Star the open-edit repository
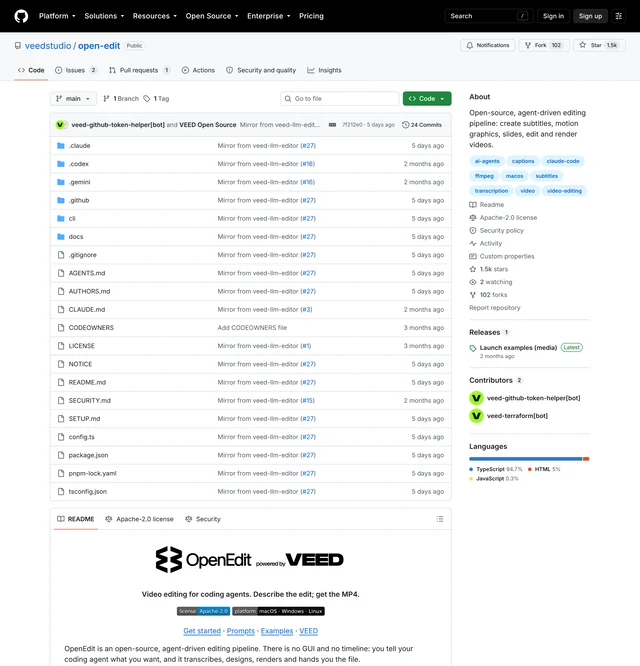This screenshot has width=640, height=666. coord(599,45)
